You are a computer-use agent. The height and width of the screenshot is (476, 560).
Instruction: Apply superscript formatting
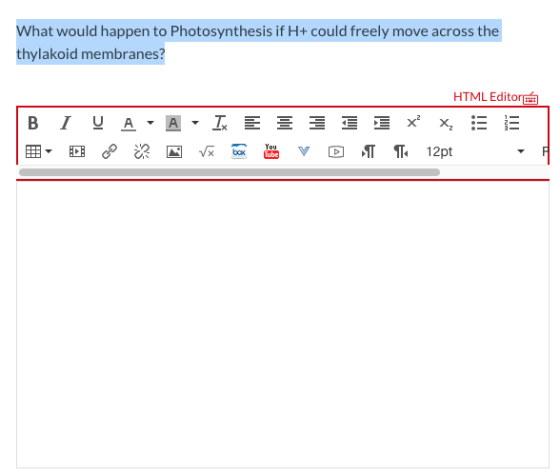(414, 122)
